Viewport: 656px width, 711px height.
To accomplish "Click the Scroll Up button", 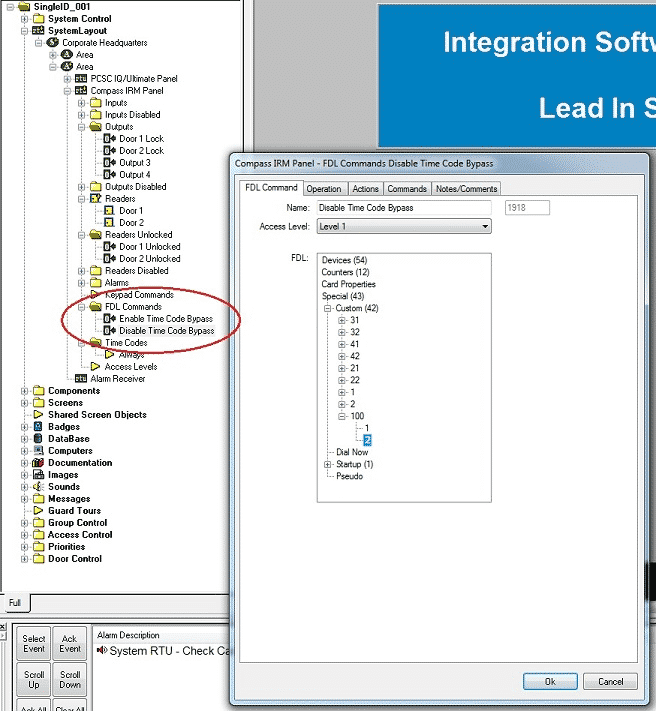I will [34, 679].
